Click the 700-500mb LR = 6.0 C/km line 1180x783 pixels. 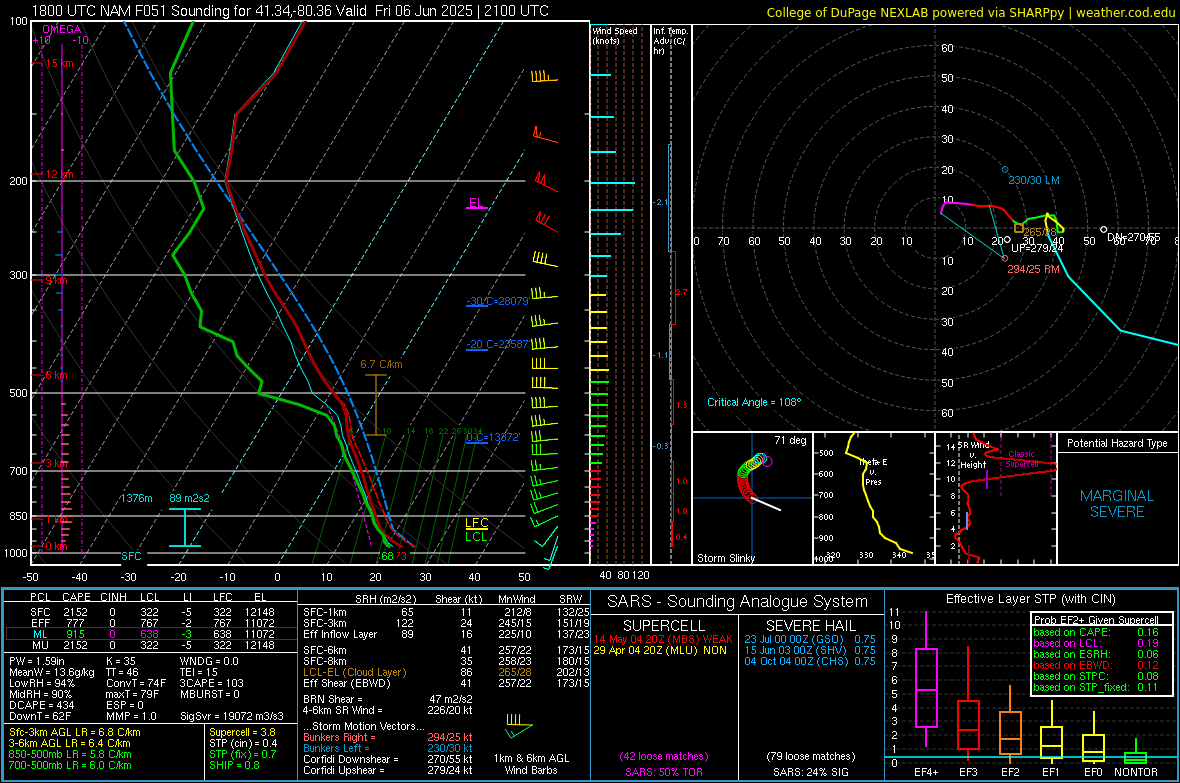click(70, 765)
